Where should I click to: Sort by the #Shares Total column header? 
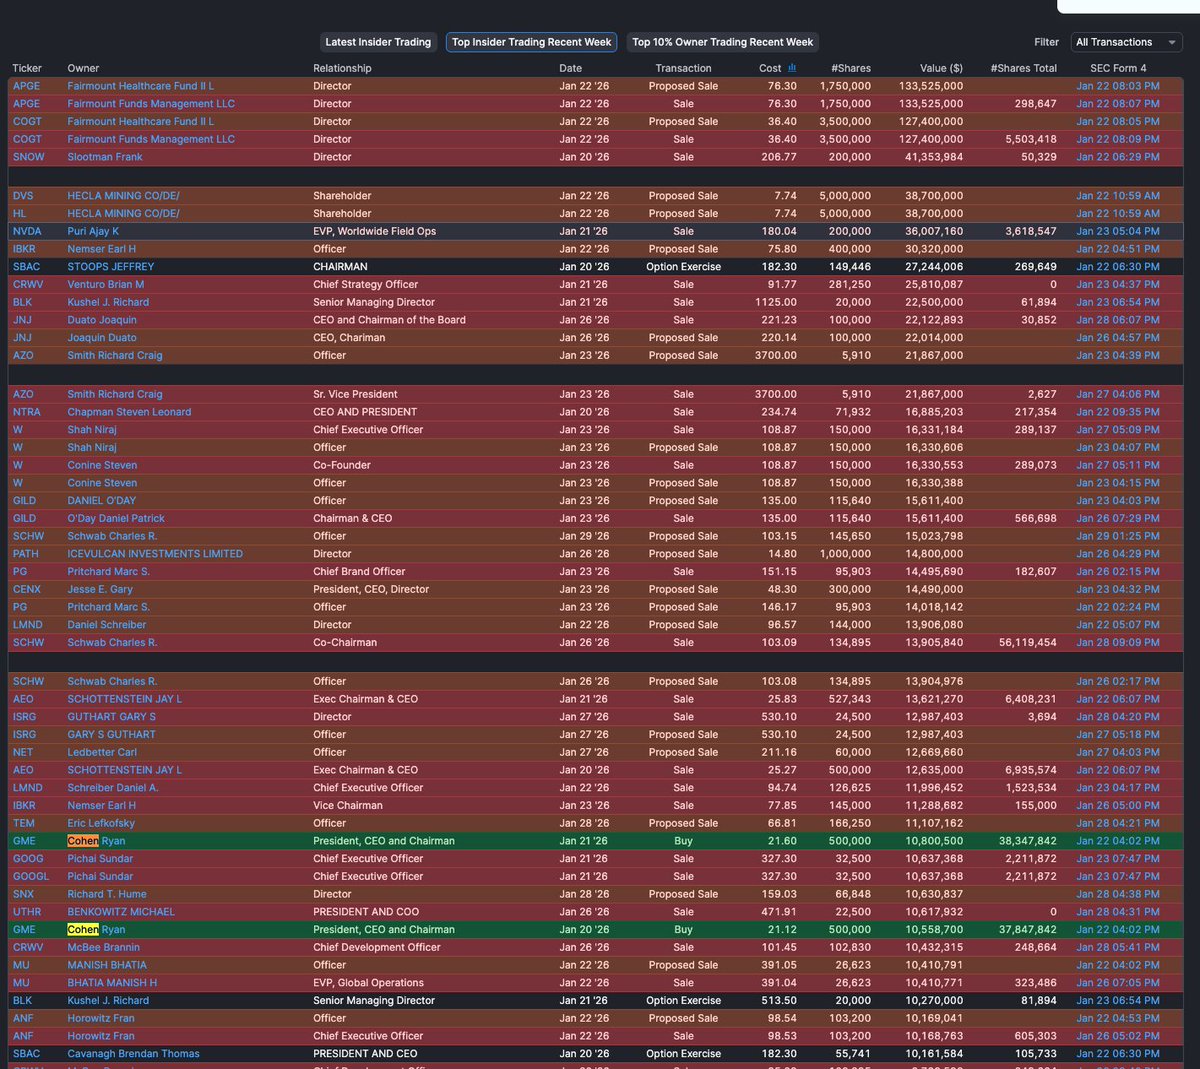tap(1023, 68)
